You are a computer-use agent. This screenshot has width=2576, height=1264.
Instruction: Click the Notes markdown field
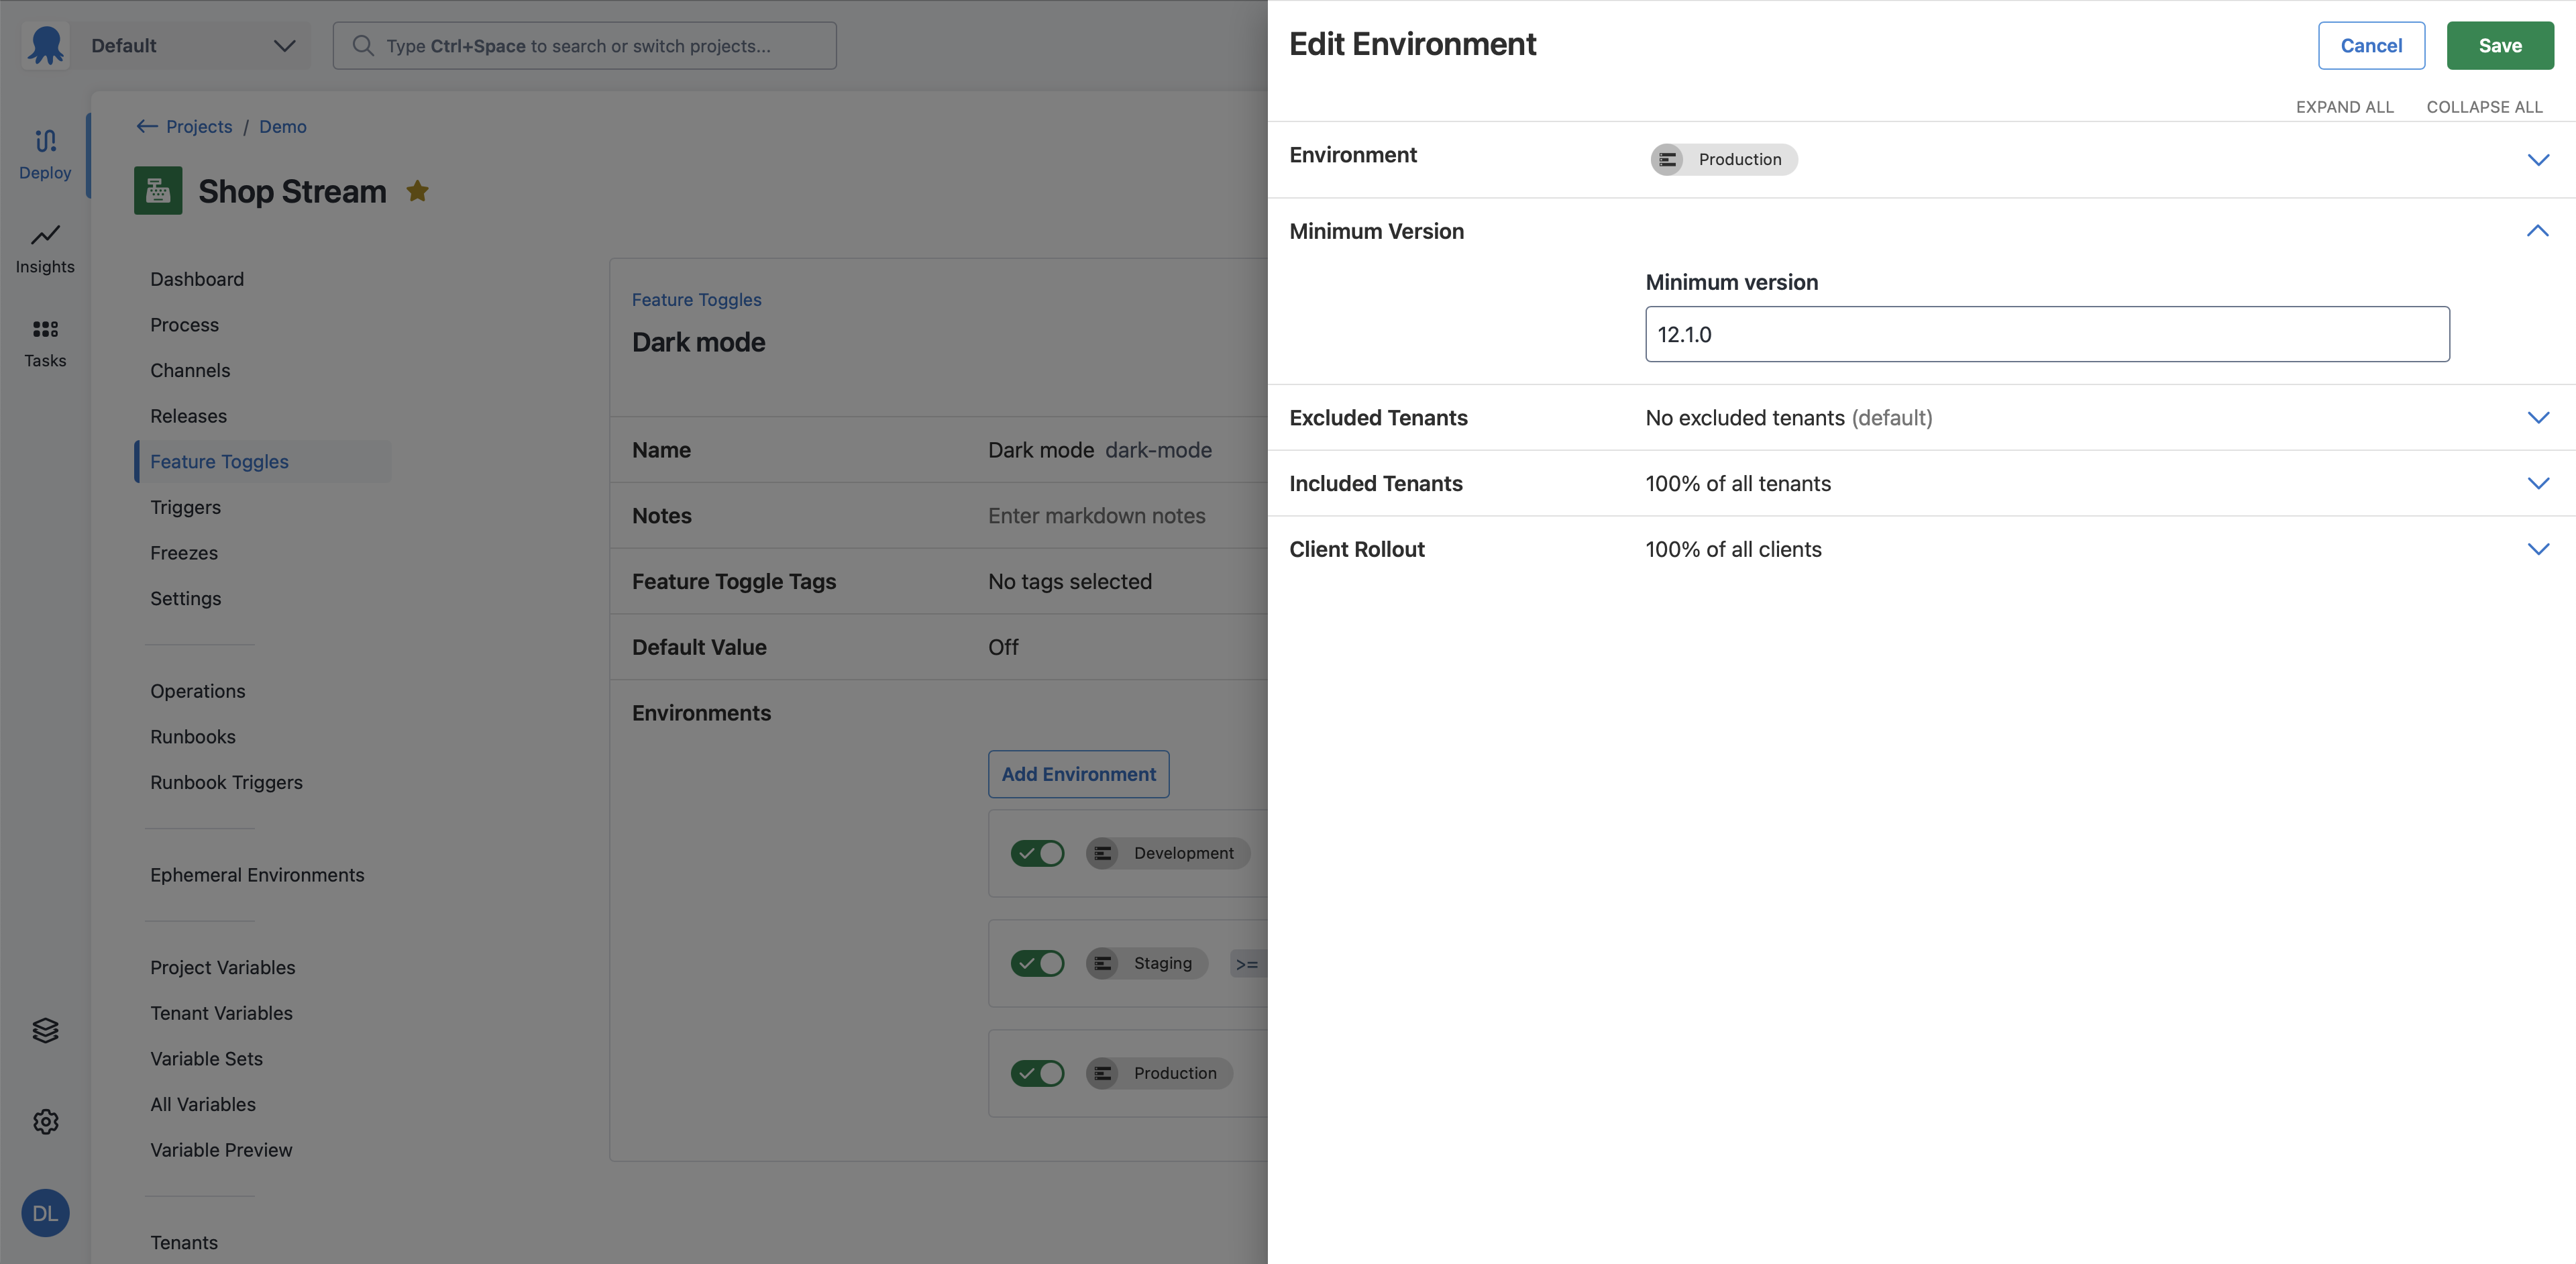(x=1096, y=516)
